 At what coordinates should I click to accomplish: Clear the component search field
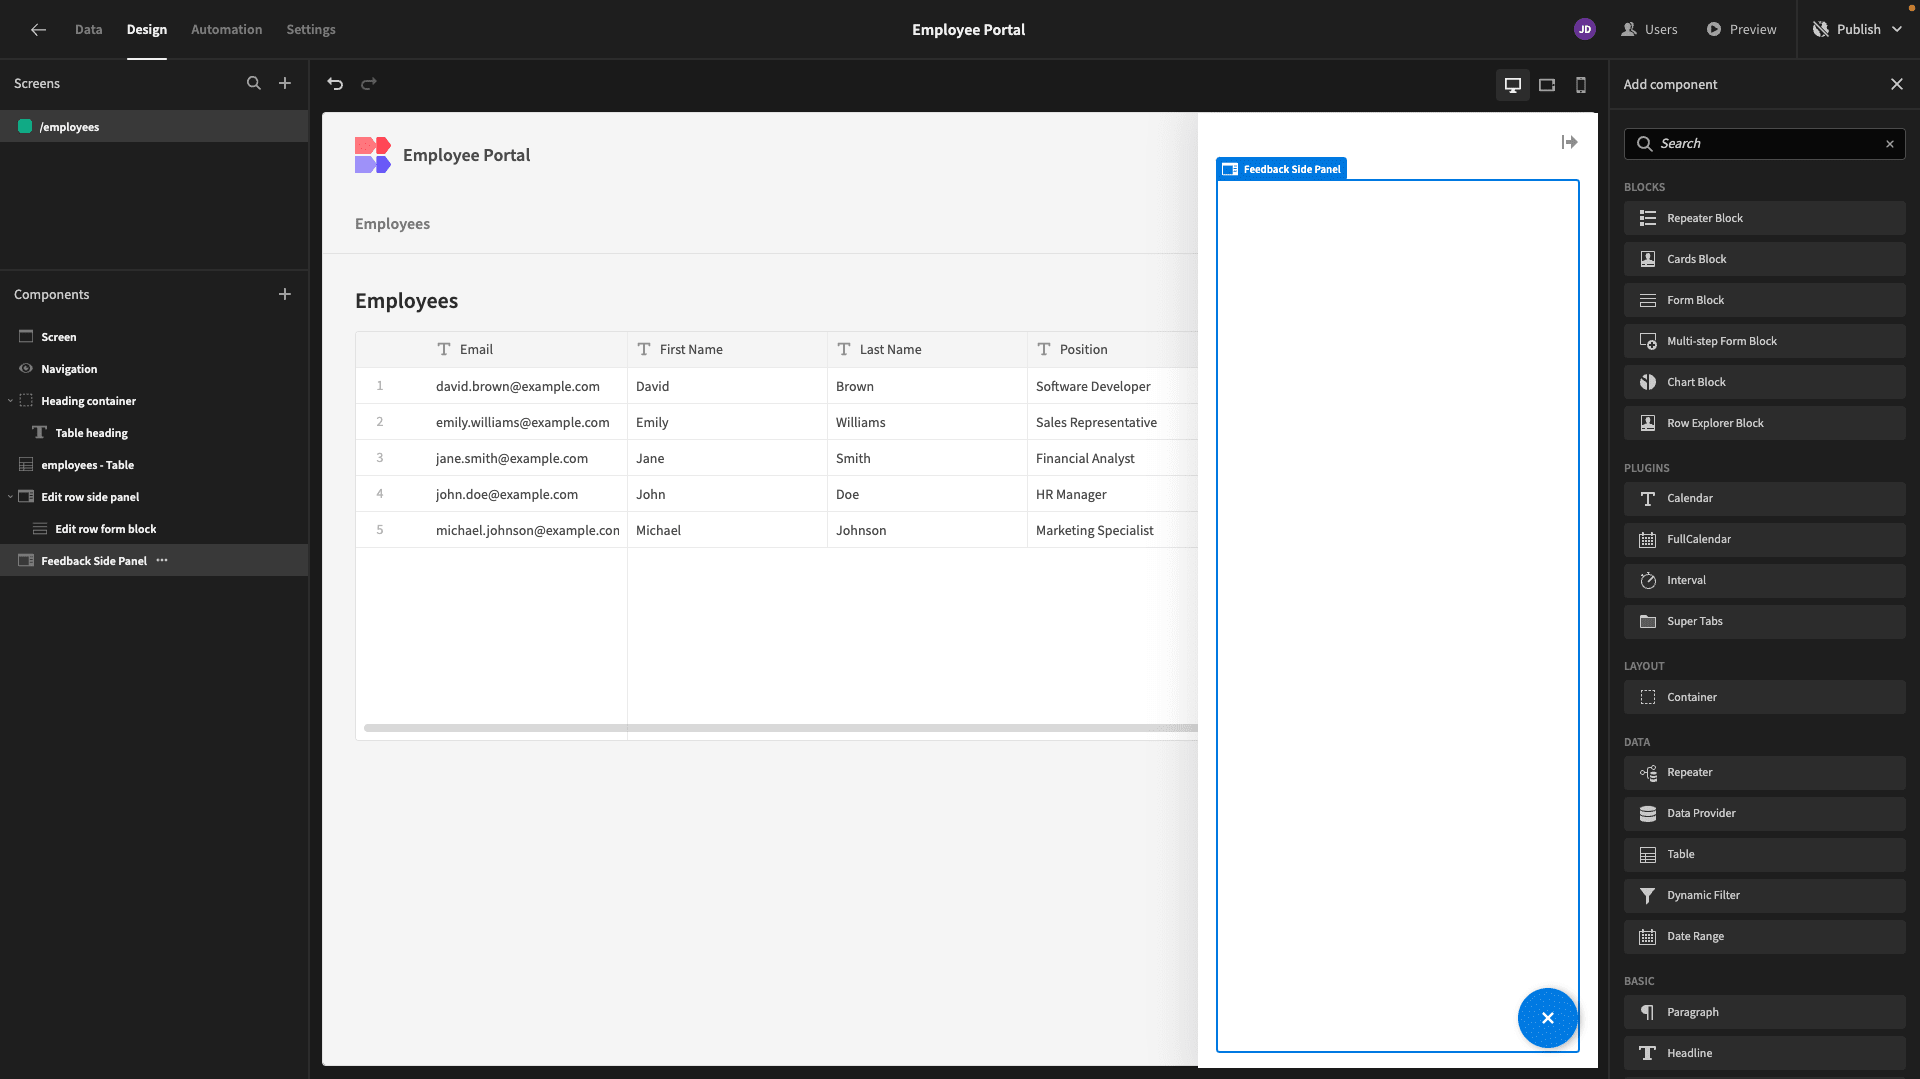[x=1890, y=144]
